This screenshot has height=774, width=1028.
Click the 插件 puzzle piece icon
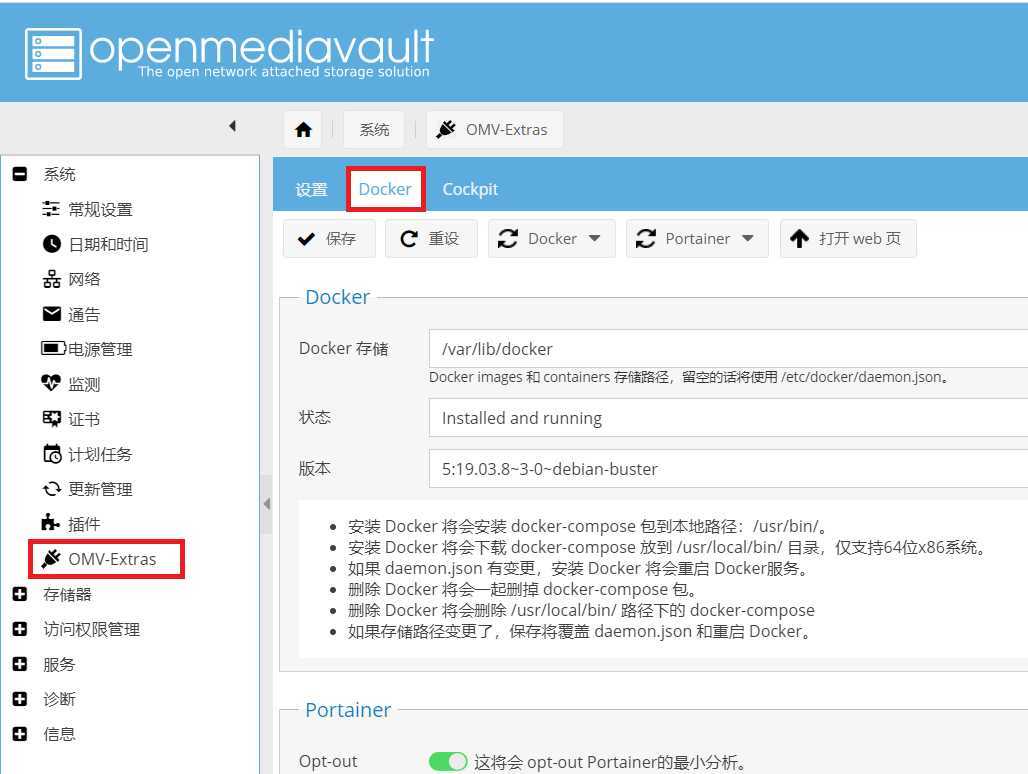50,522
